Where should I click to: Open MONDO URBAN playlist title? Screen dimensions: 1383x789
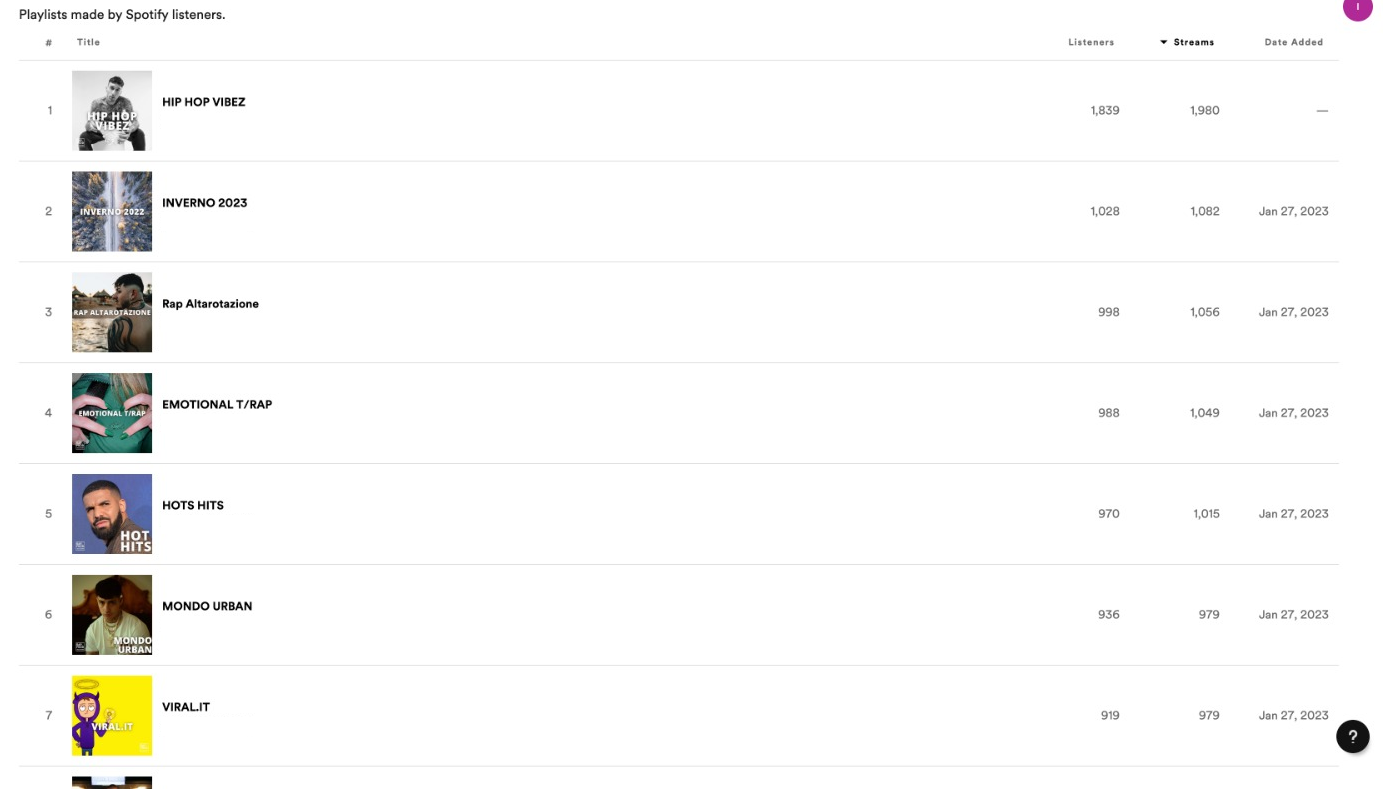207,607
